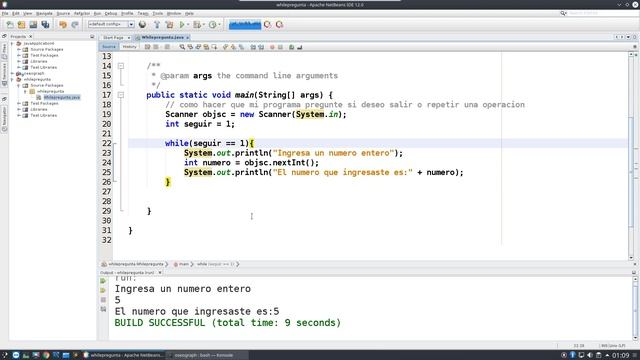Click the Apache NetBeans taskbar entry
Image resolution: width=640 pixels, height=360 pixels.
point(124,356)
